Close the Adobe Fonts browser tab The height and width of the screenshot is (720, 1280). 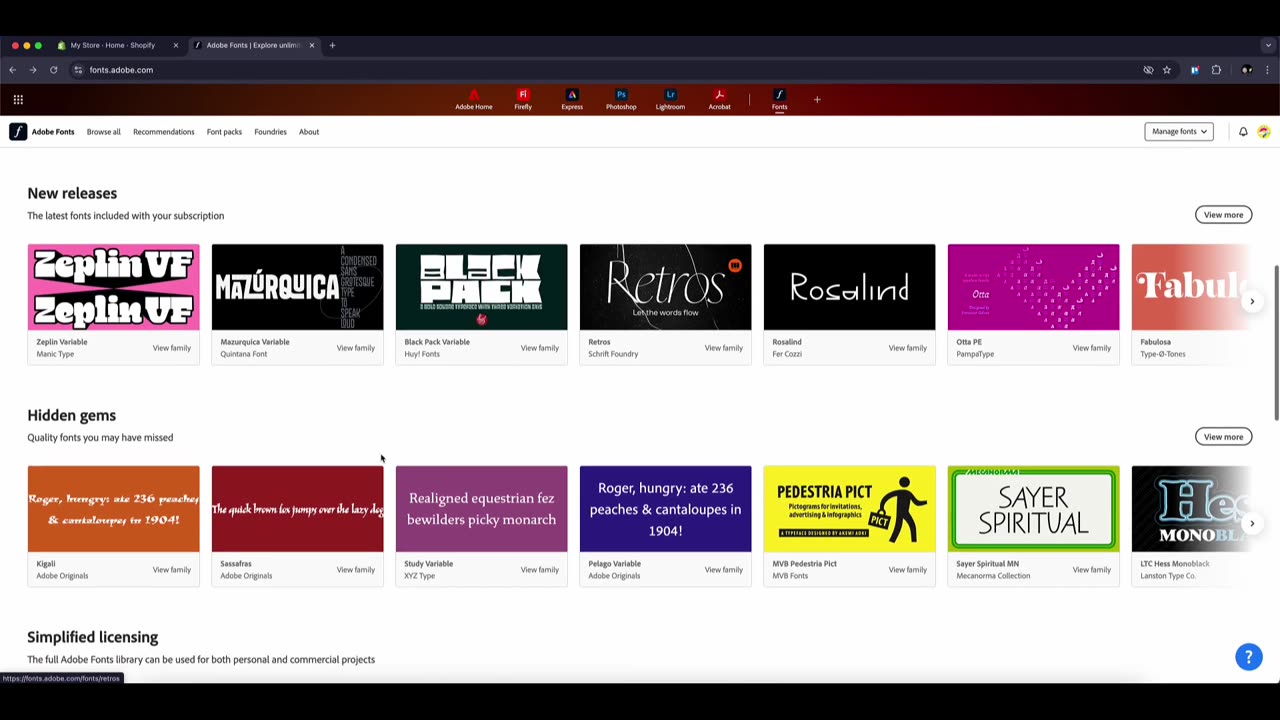[311, 45]
